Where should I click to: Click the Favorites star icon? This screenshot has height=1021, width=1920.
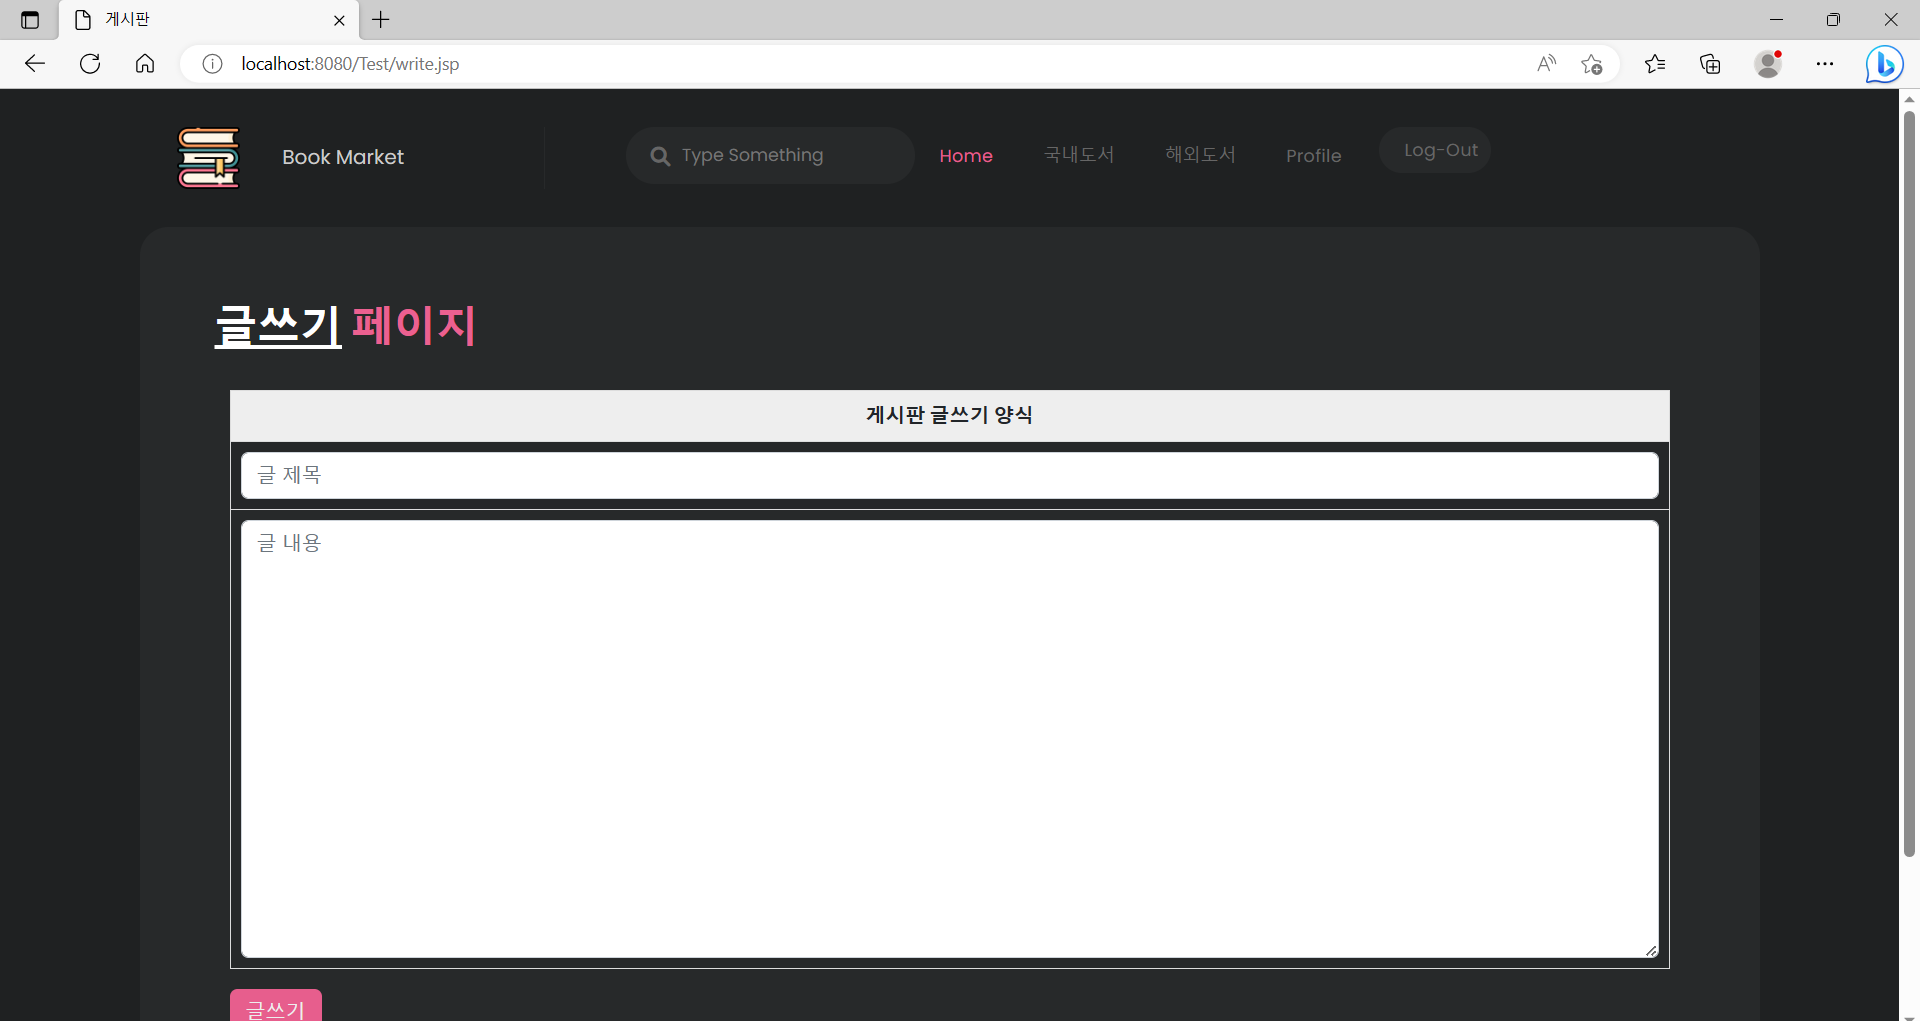1592,64
